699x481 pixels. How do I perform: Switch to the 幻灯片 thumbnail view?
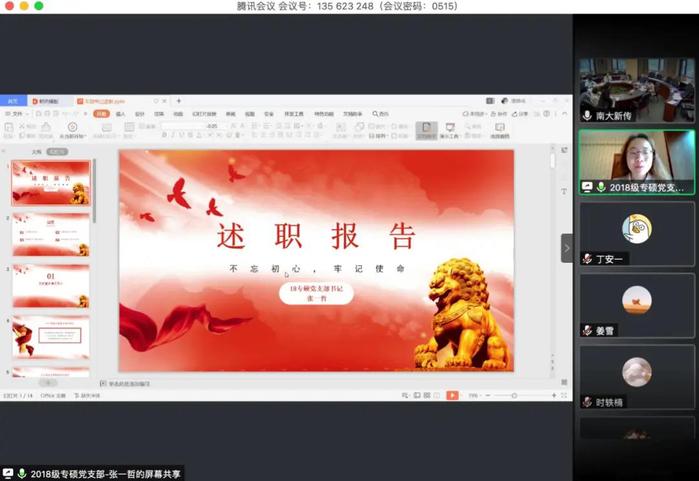[x=57, y=152]
